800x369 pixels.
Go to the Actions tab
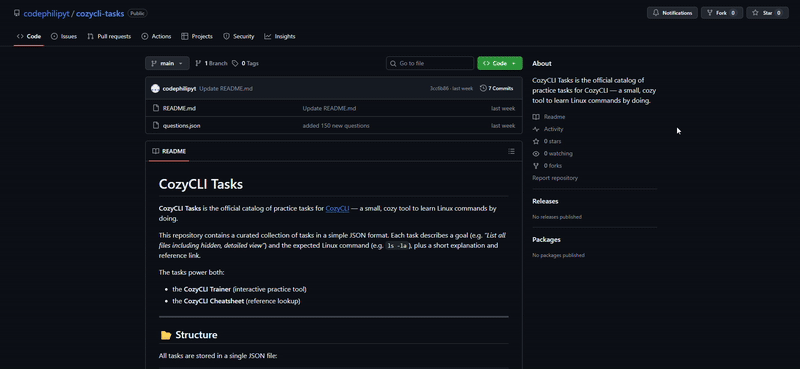(x=156, y=36)
